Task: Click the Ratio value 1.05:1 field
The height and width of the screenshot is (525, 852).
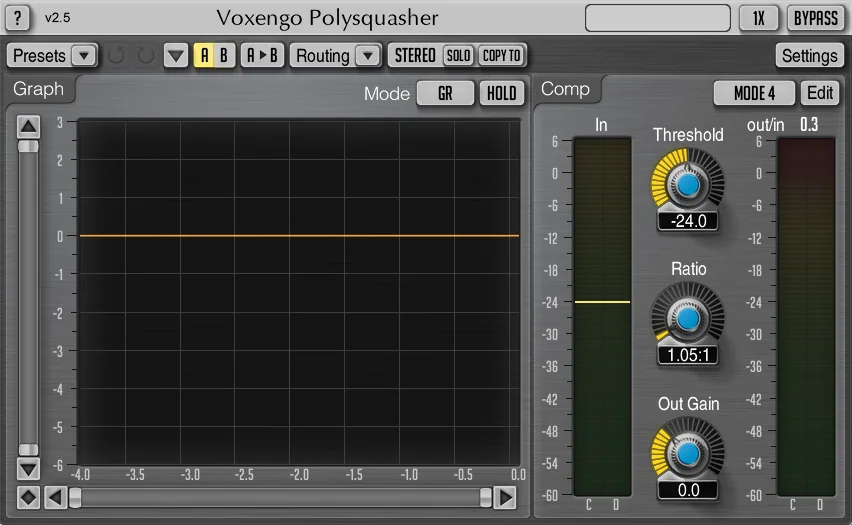Action: [x=688, y=355]
